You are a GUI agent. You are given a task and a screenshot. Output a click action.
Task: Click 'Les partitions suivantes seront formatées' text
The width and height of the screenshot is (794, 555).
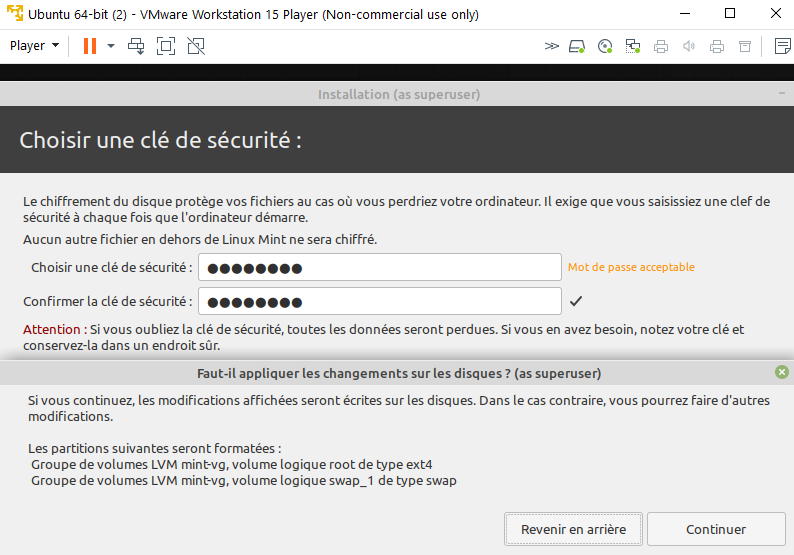click(154, 449)
